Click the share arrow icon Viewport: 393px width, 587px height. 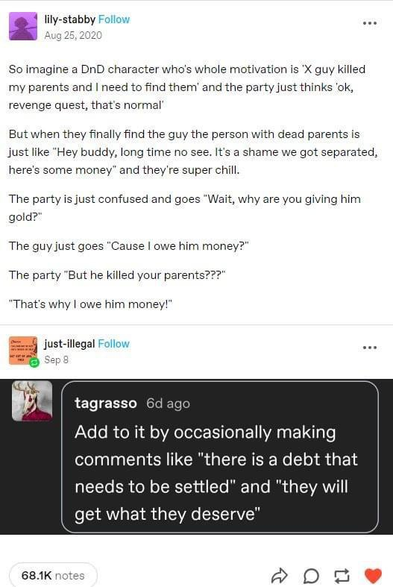point(279,575)
